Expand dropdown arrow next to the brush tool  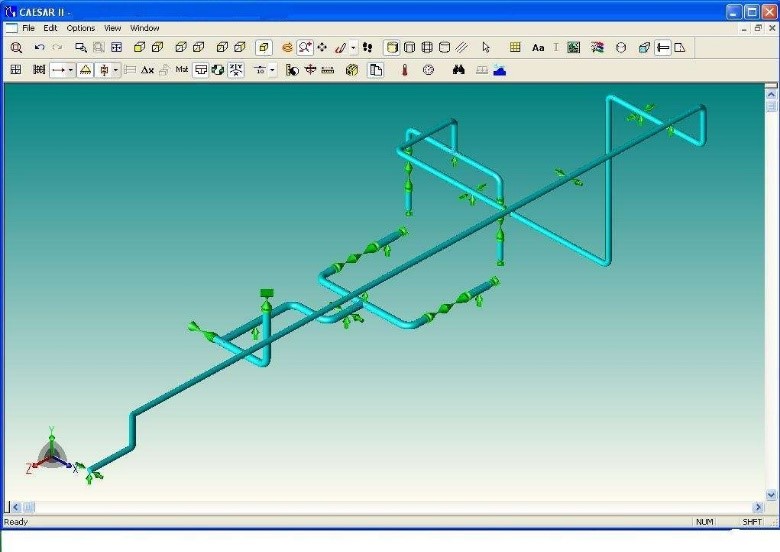click(353, 47)
